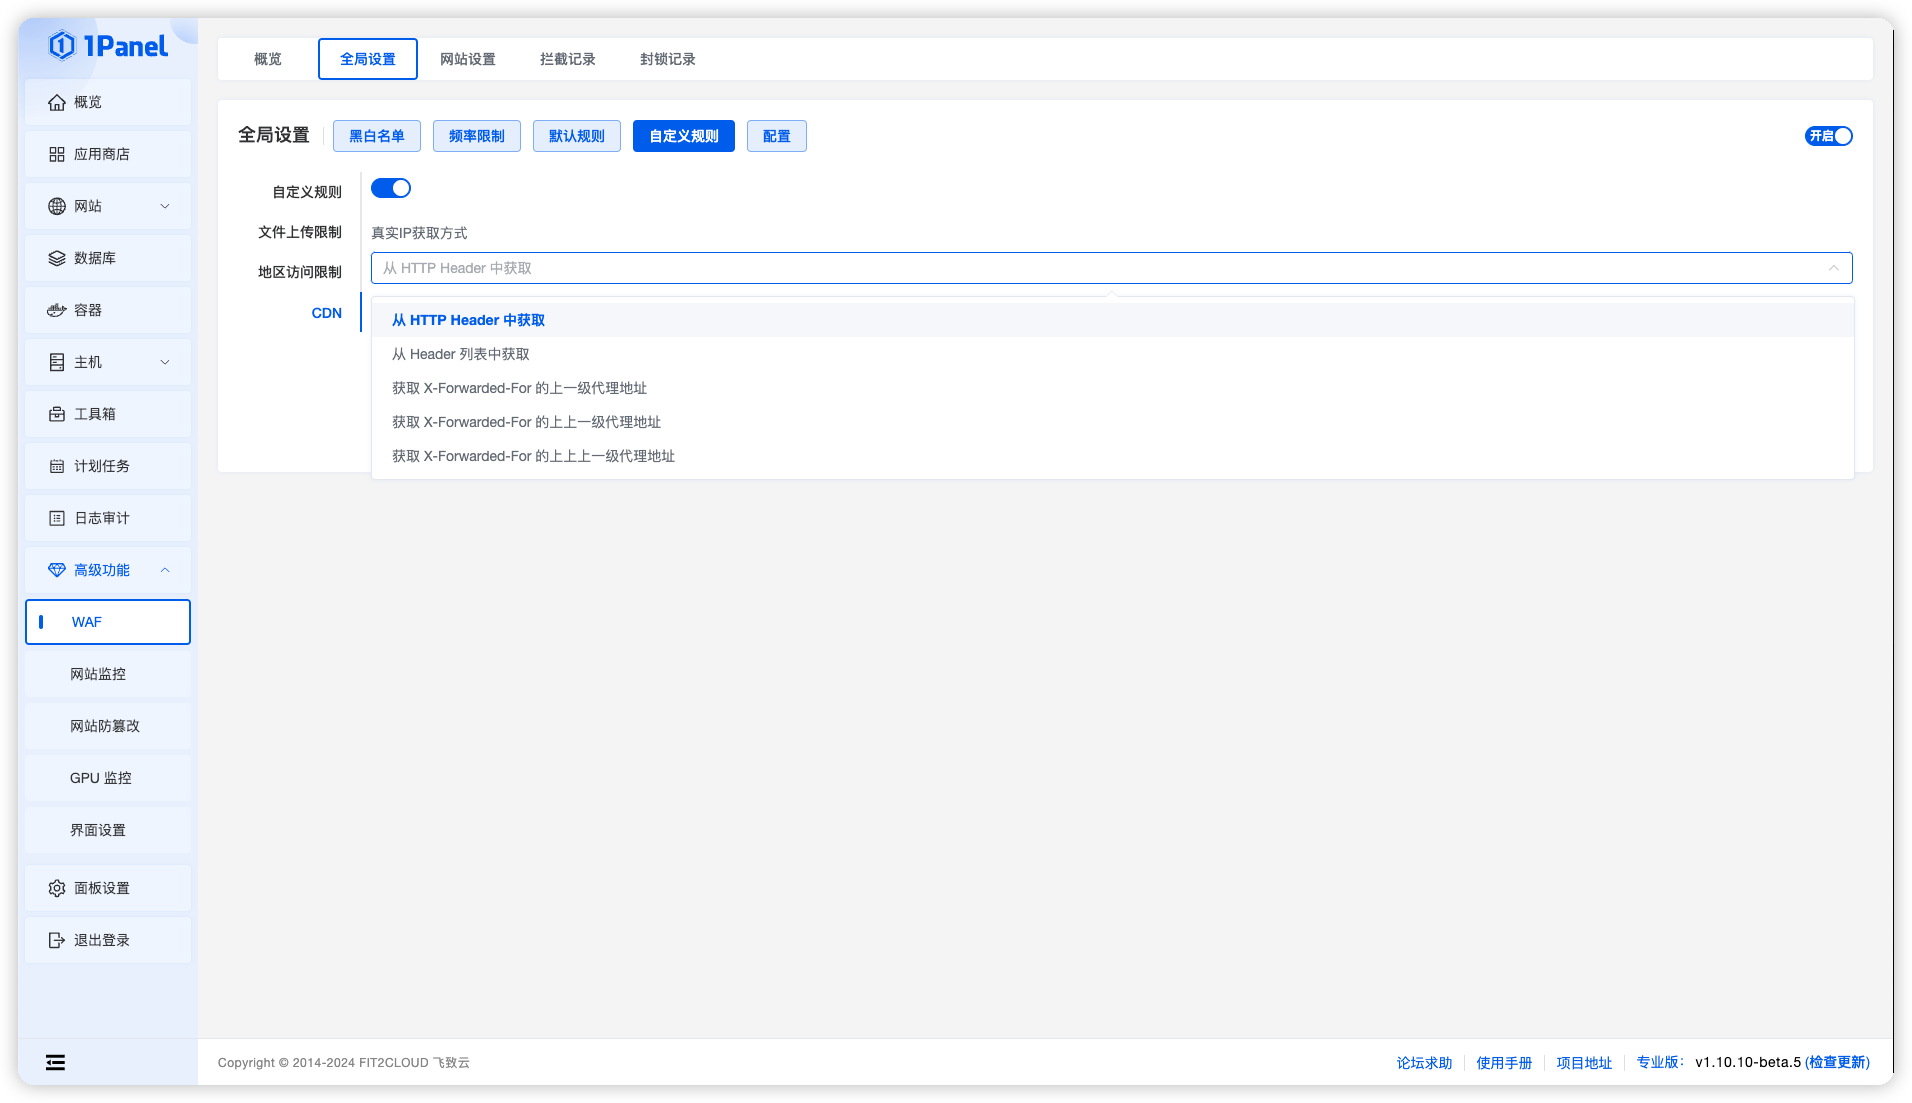Disable the 开启 switch at top right
This screenshot has width=1912, height=1103.
(x=1829, y=136)
